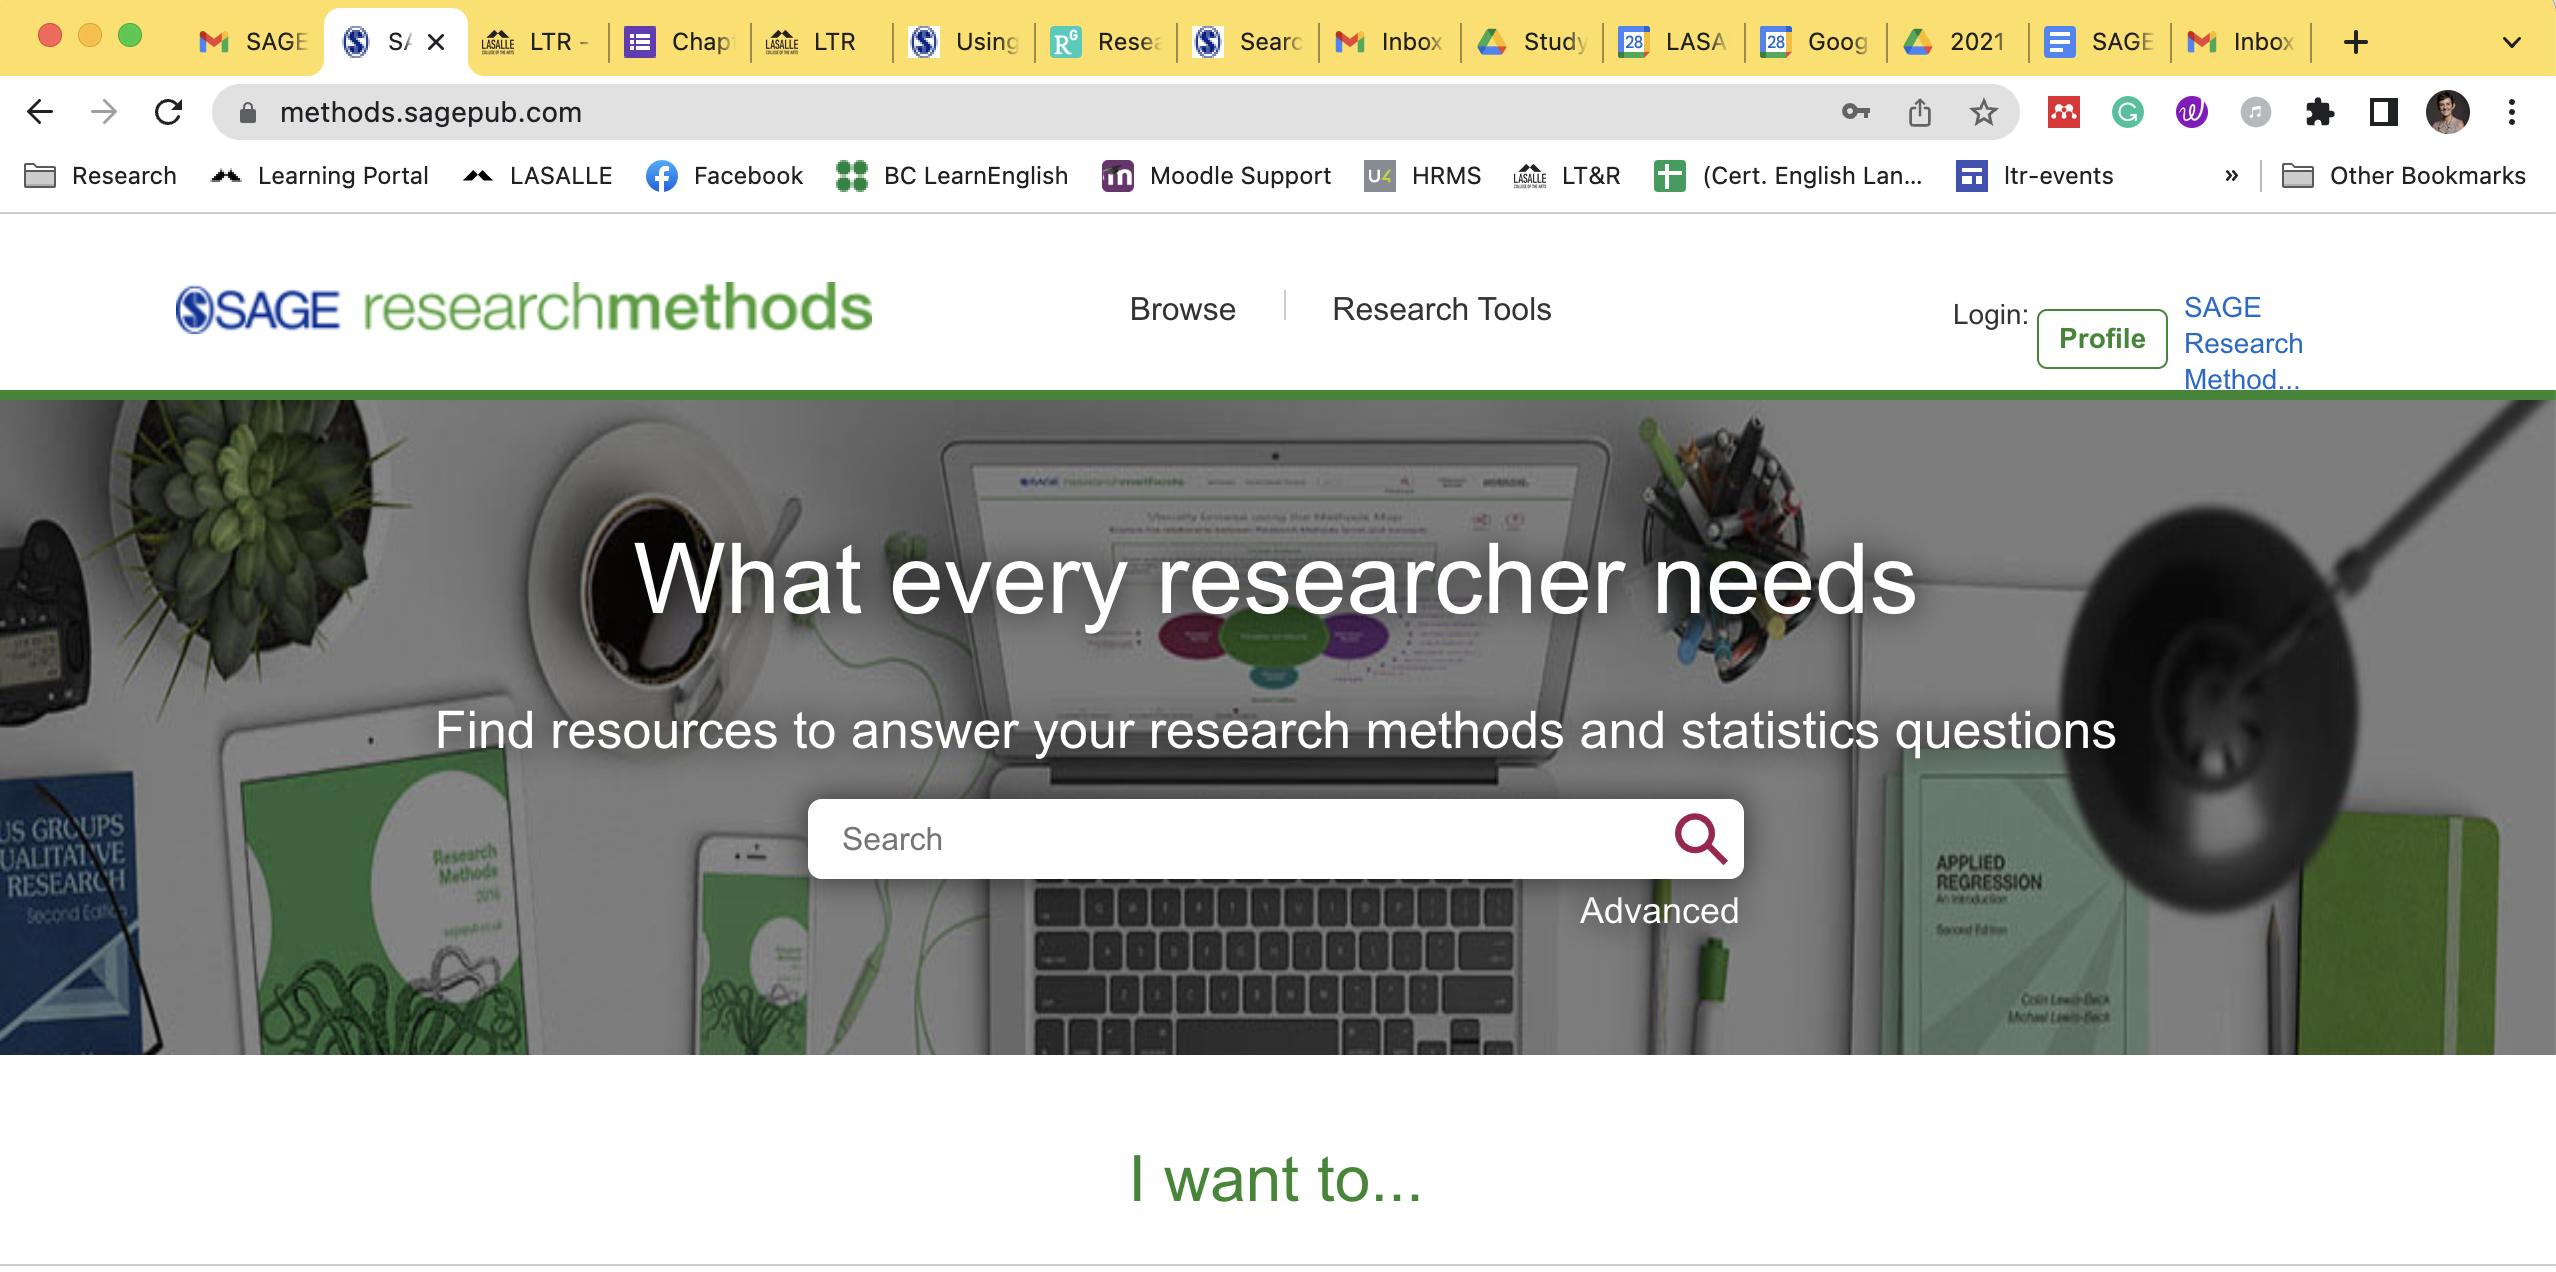Switch to the SAGE Google Docs tab
Image resolution: width=2556 pixels, height=1272 pixels.
point(2100,42)
